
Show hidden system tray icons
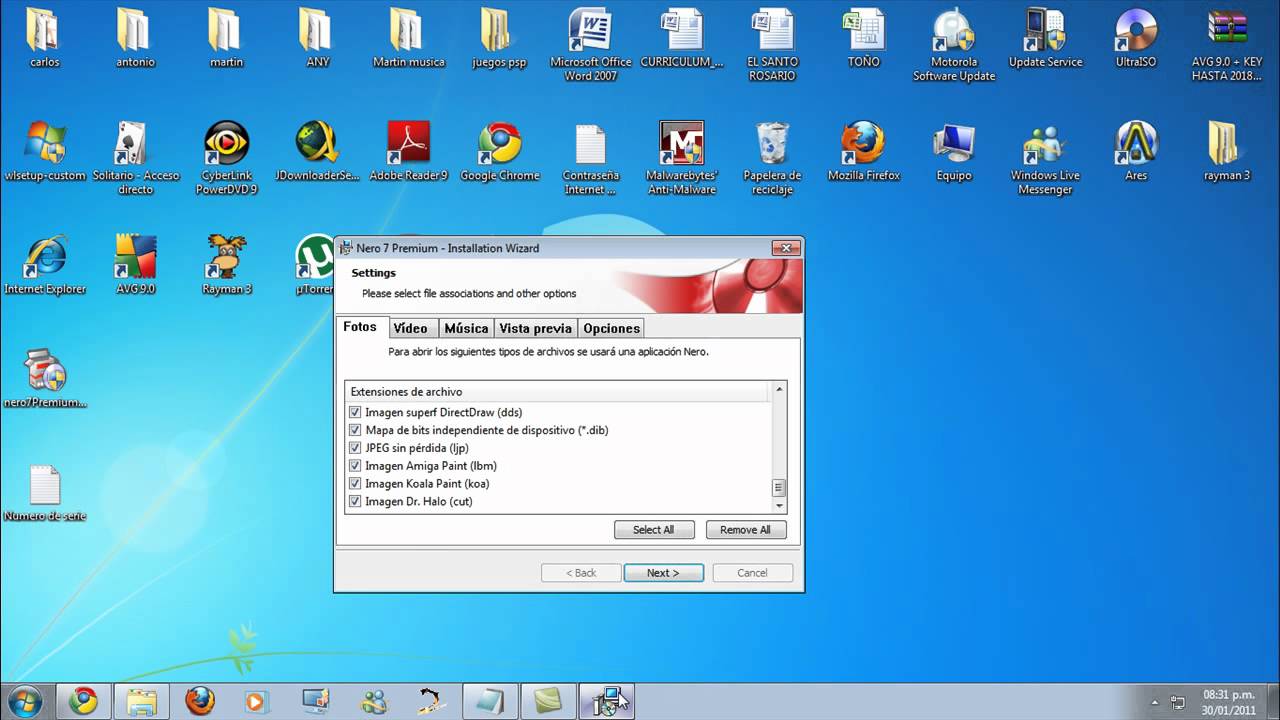(1155, 702)
